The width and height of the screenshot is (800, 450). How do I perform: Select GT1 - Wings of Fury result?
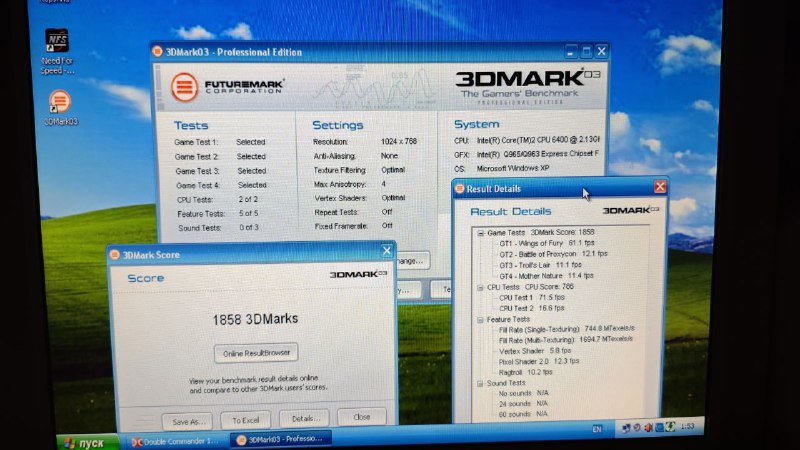(x=546, y=243)
